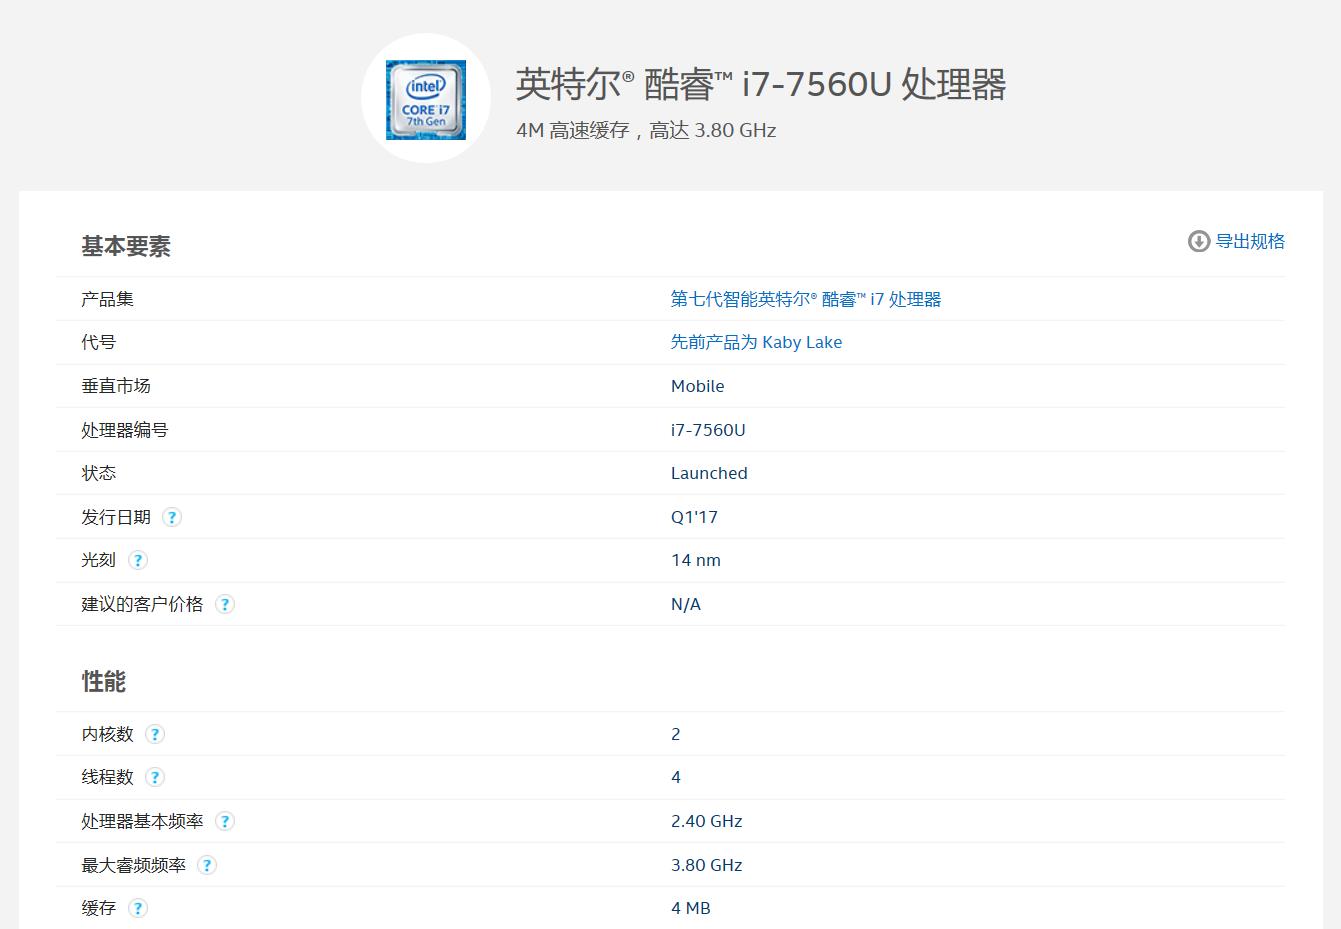This screenshot has height=929, width=1341.
Task: Click the 最大睿频频率 label text
Action: pyautogui.click(x=134, y=865)
